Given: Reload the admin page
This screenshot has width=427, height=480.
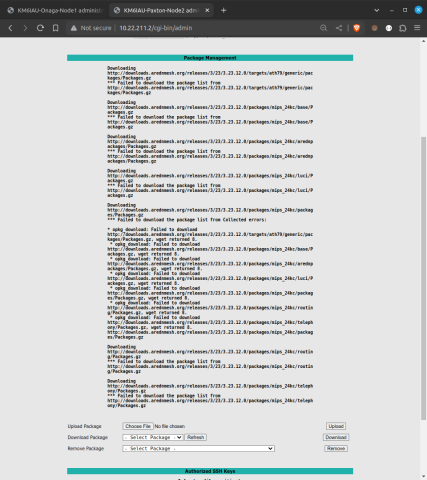Looking at the screenshot, I should click(40, 28).
